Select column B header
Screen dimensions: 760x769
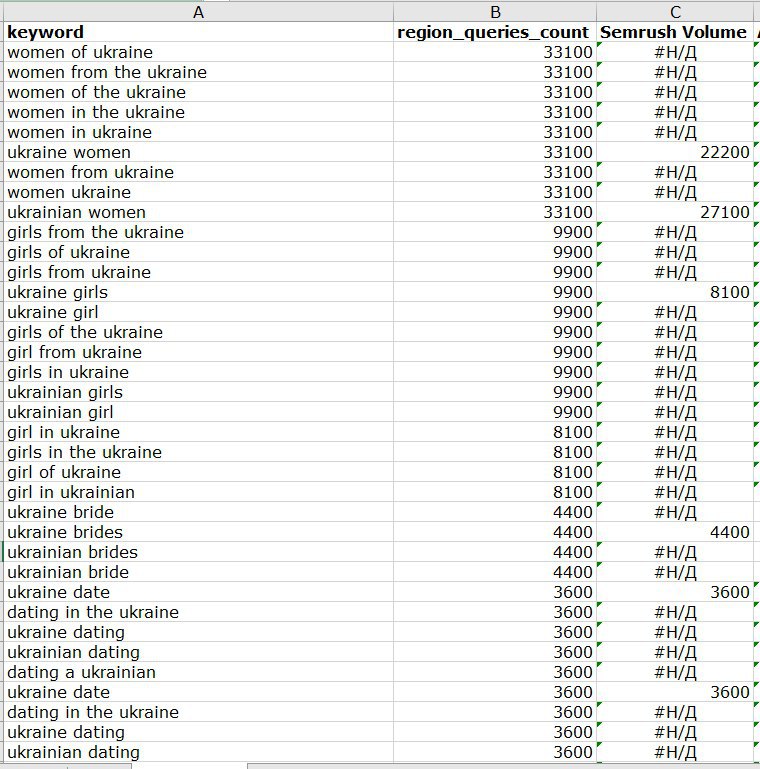pyautogui.click(x=495, y=12)
